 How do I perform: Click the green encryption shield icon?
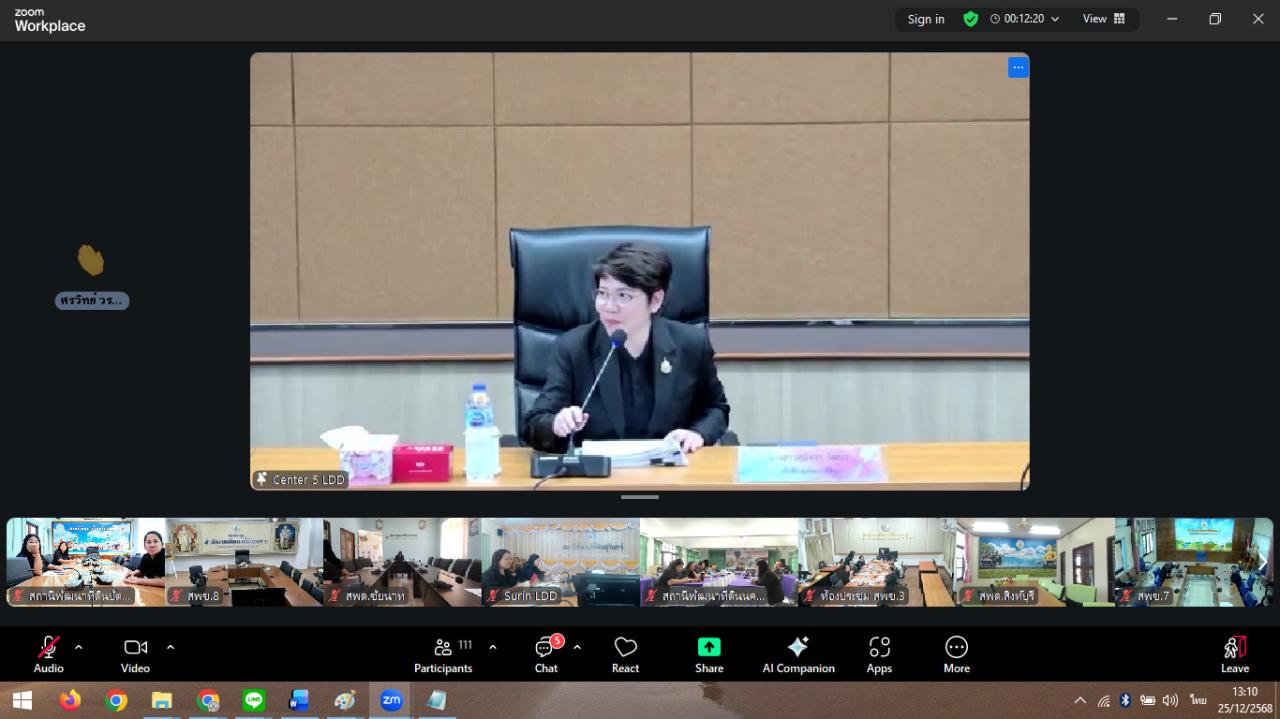pyautogui.click(x=970, y=19)
